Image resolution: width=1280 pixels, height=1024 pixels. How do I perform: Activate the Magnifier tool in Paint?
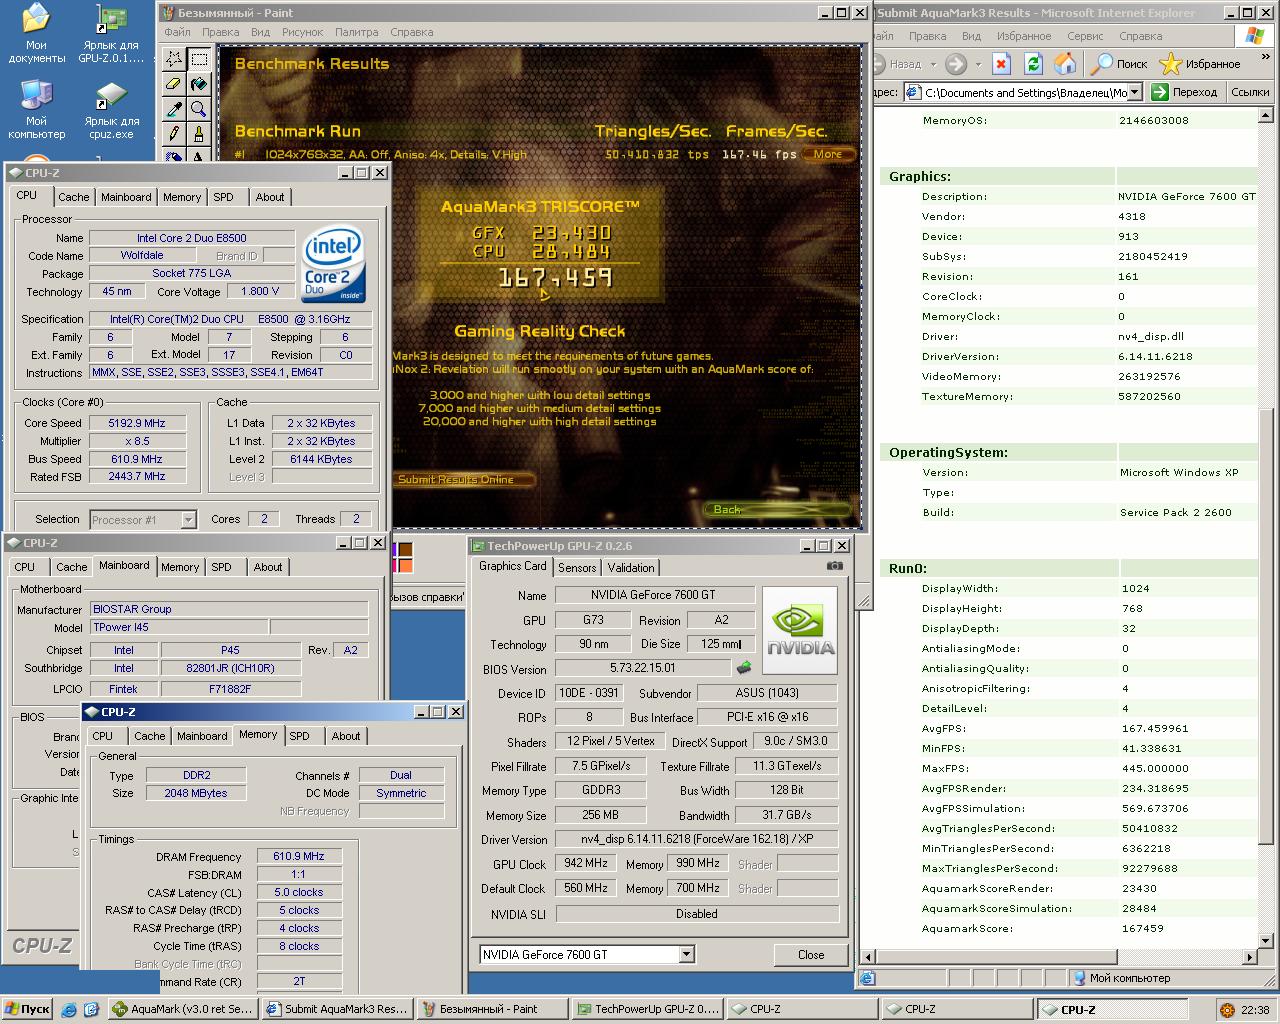pos(199,109)
